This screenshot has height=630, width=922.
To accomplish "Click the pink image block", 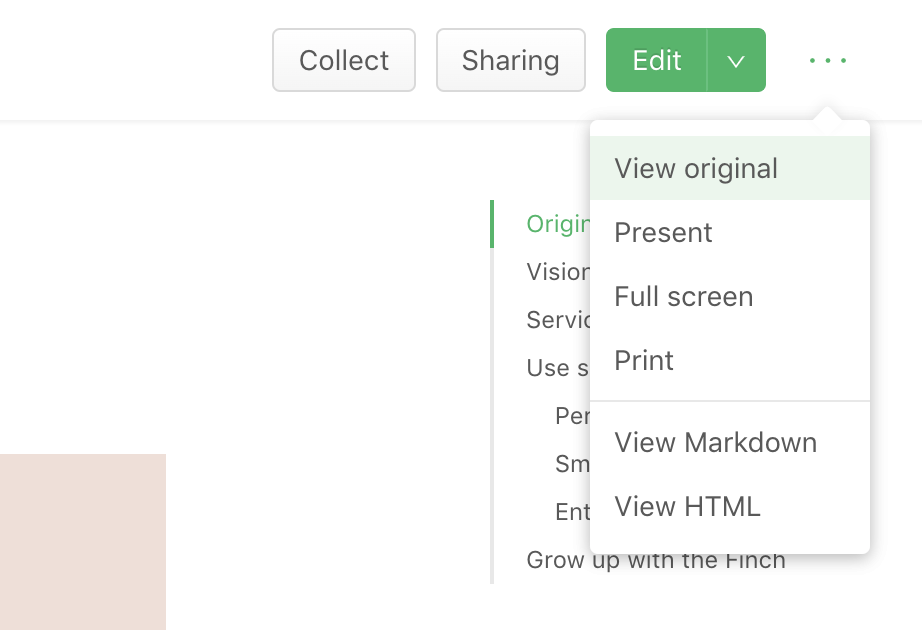I will click(82, 541).
